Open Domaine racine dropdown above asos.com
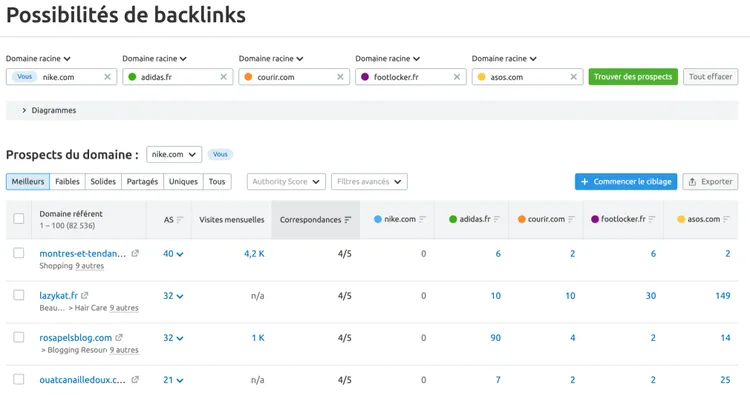The width and height of the screenshot is (750, 395). click(504, 59)
